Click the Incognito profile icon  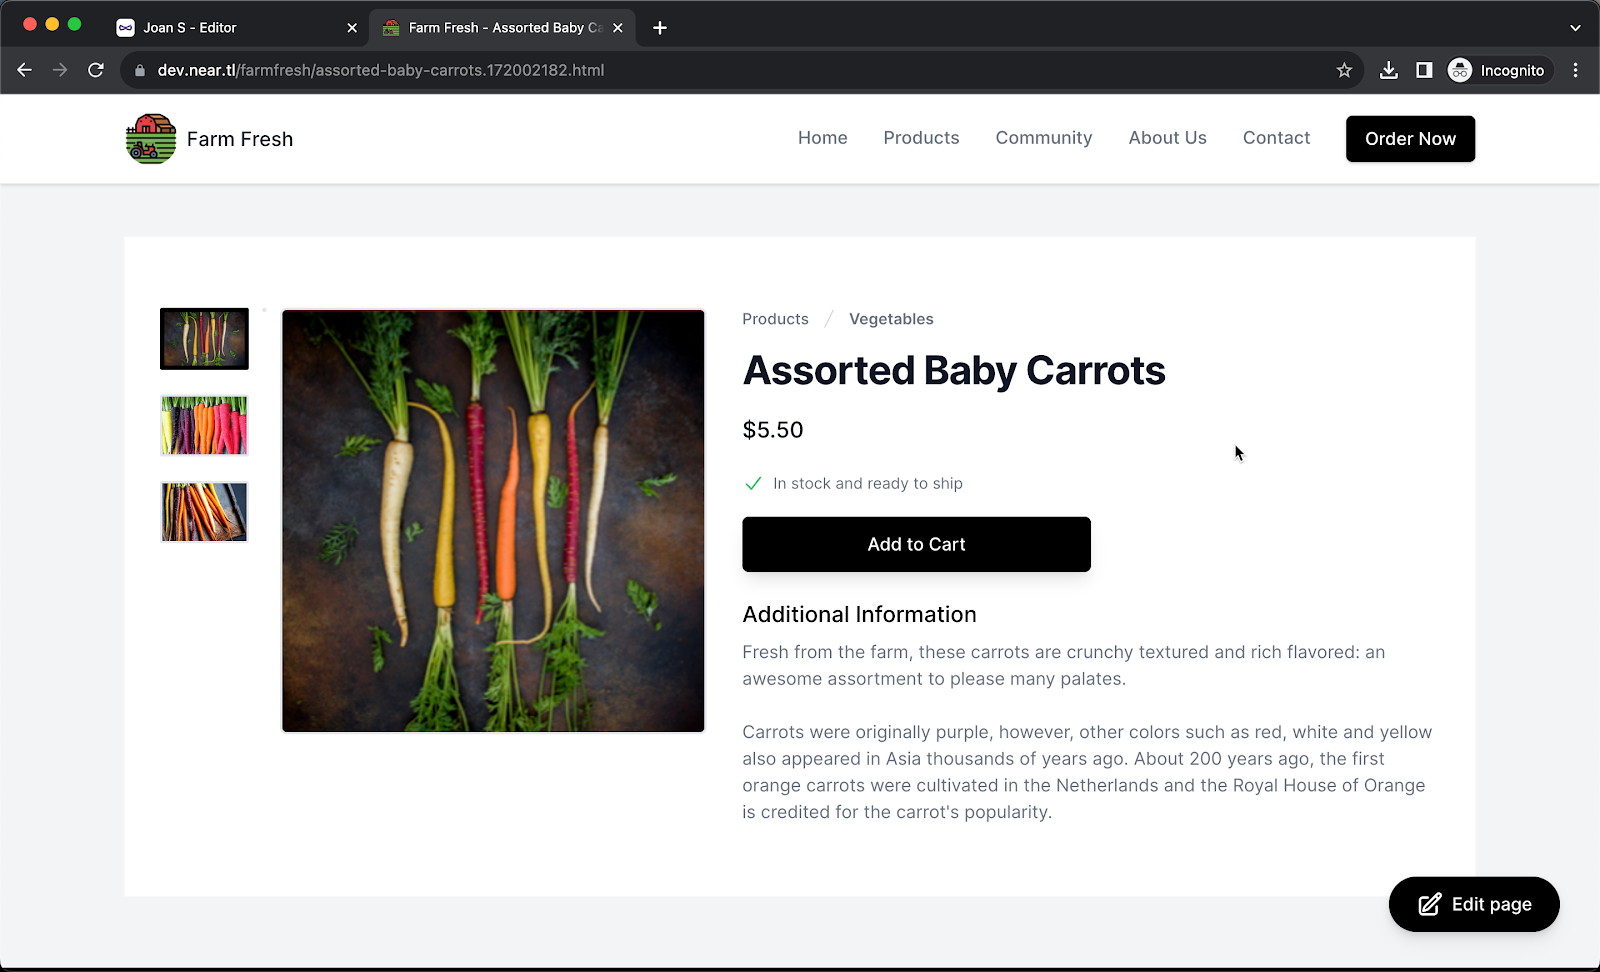point(1459,70)
